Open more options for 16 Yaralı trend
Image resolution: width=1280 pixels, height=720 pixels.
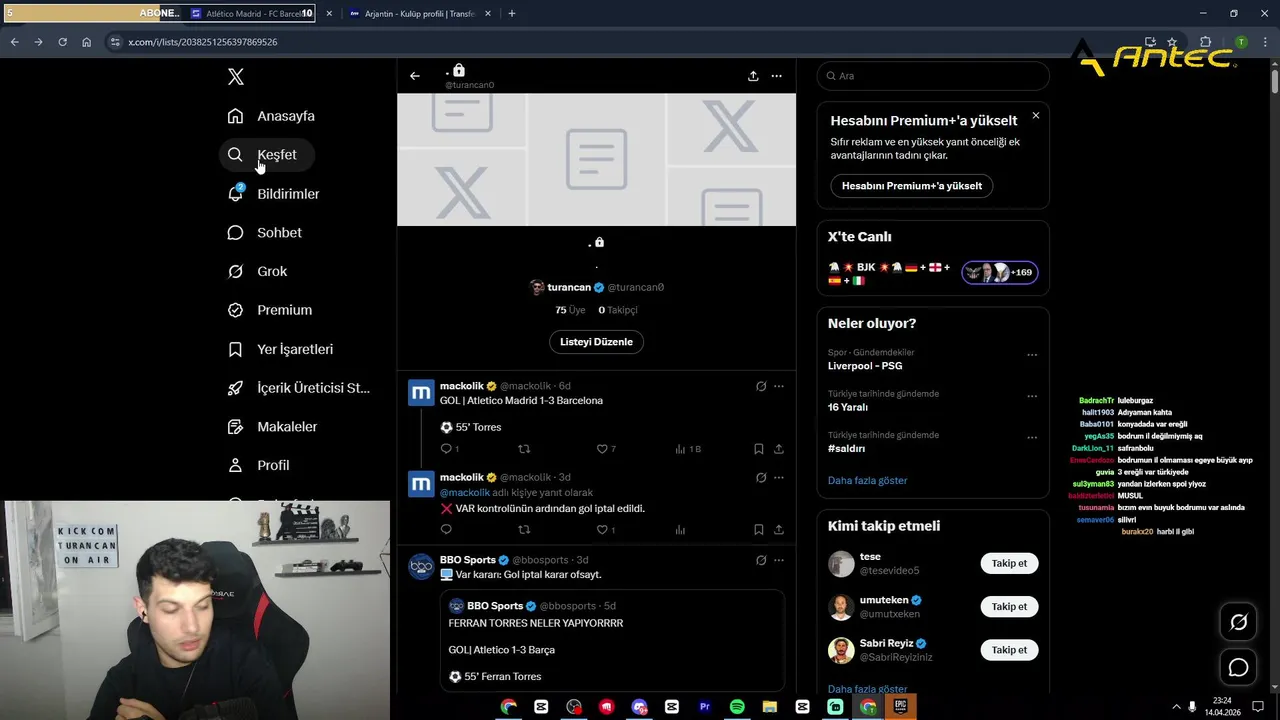tap(1032, 396)
